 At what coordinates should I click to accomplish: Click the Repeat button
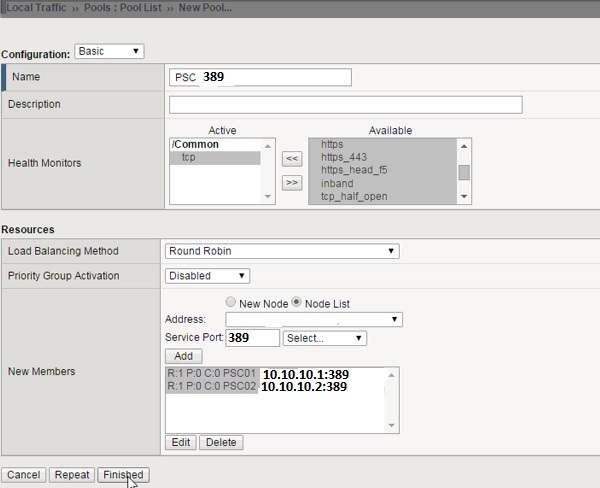pos(70,475)
